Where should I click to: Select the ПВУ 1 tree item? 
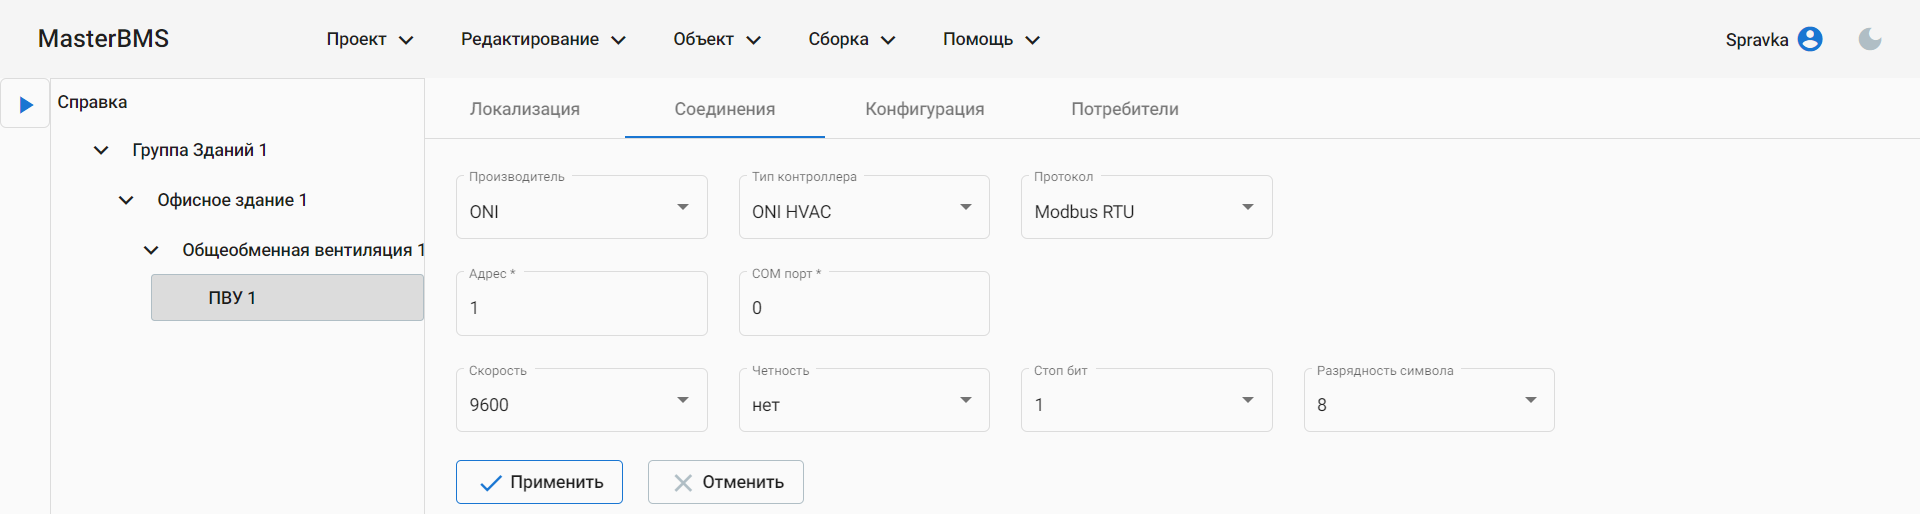(287, 298)
